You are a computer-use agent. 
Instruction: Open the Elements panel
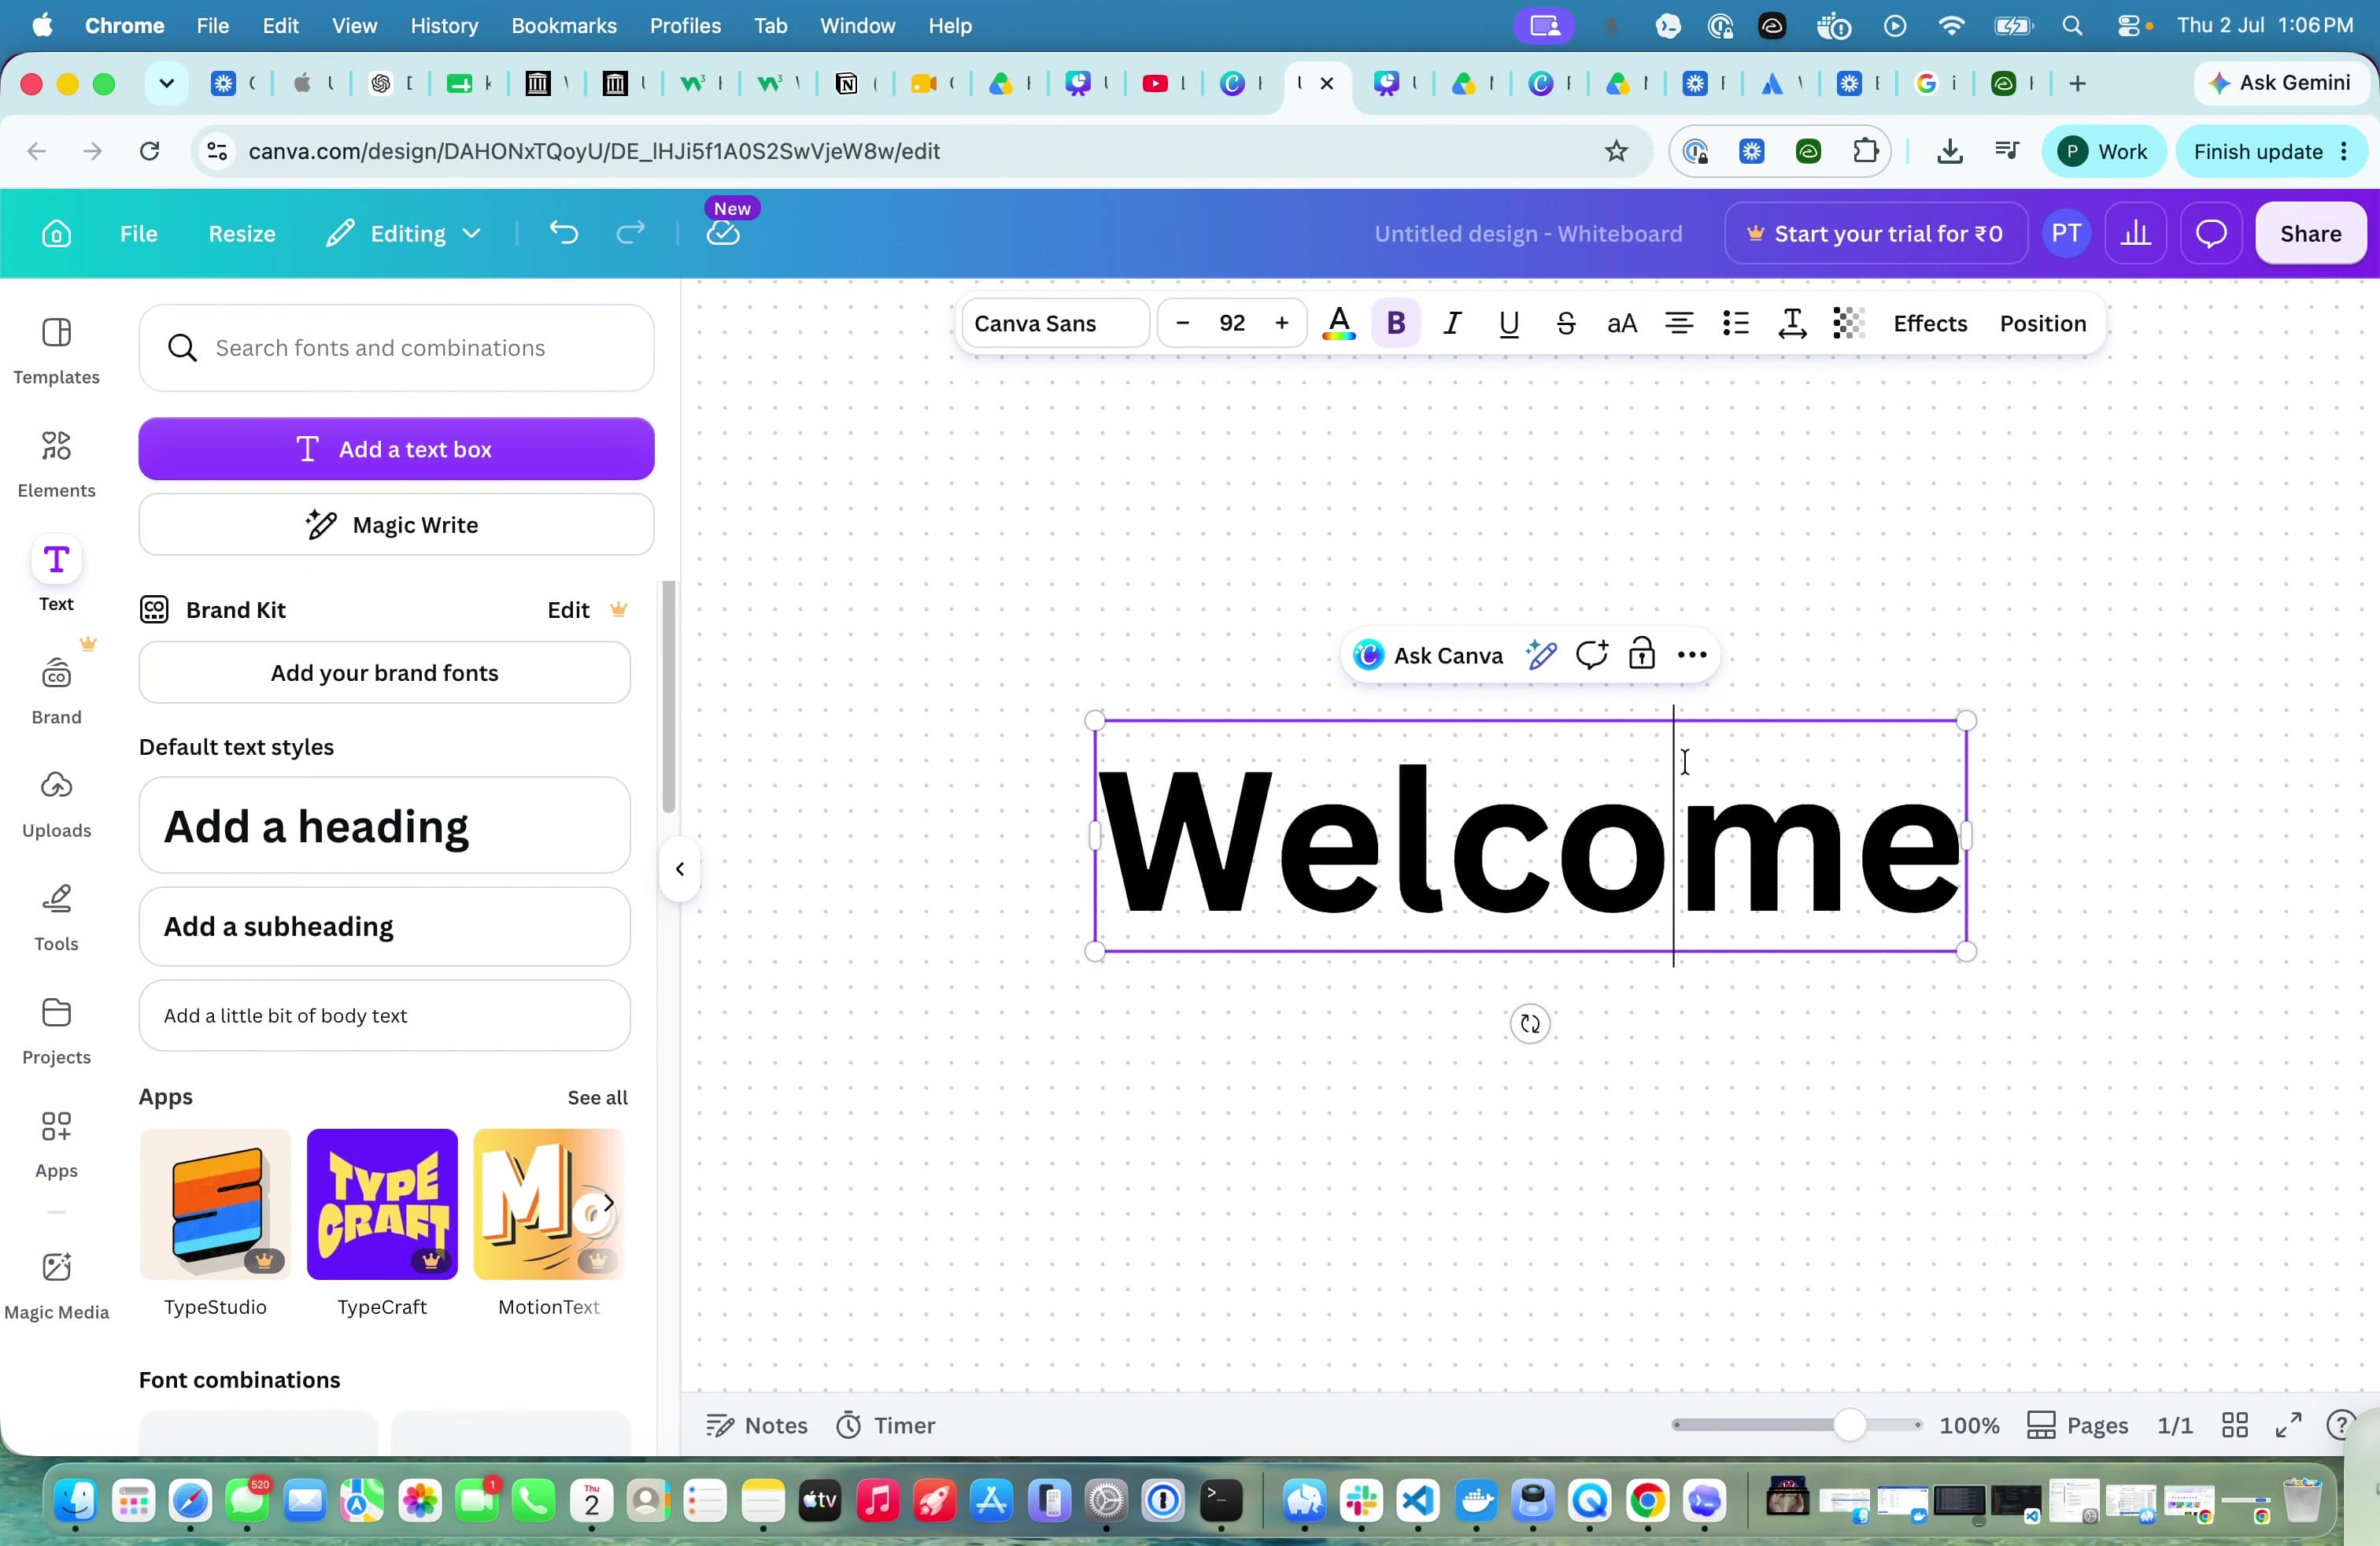click(x=56, y=463)
